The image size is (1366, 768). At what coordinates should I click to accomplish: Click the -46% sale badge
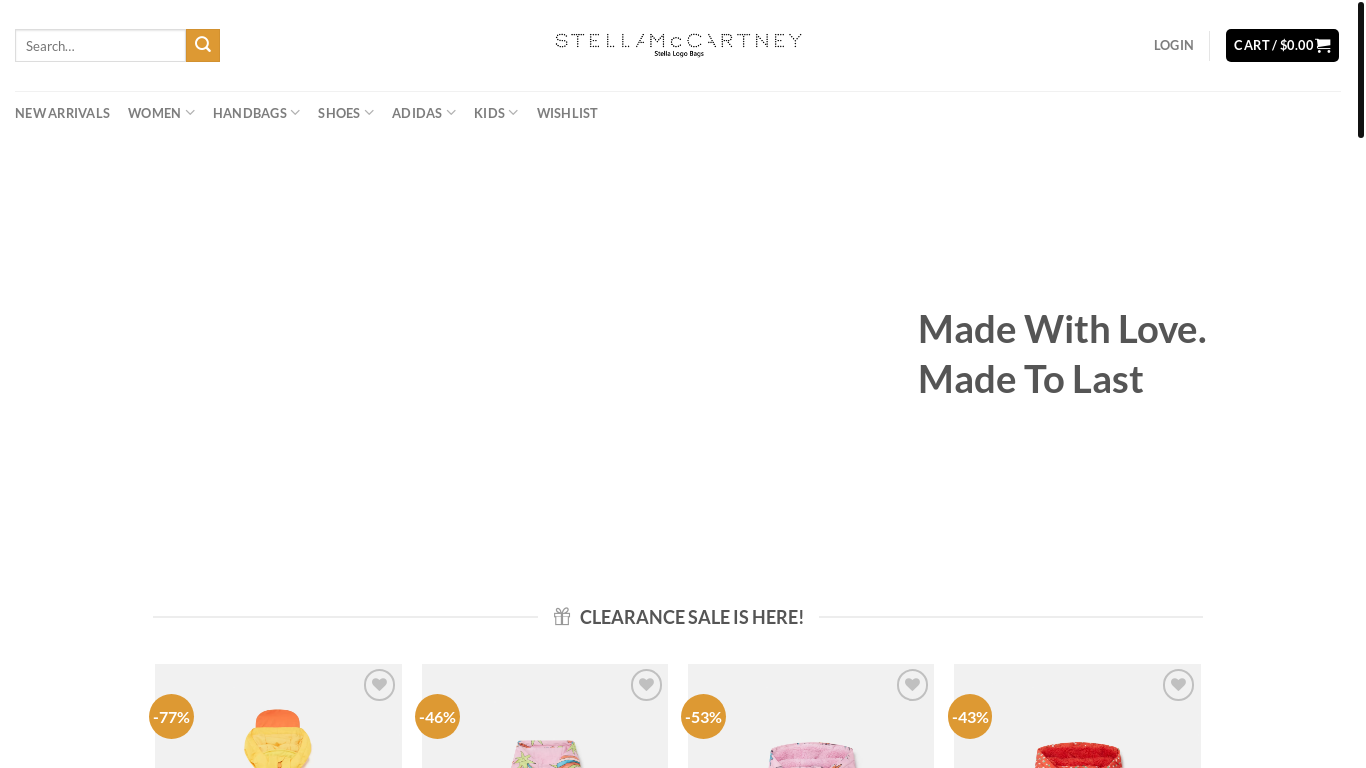click(x=437, y=716)
